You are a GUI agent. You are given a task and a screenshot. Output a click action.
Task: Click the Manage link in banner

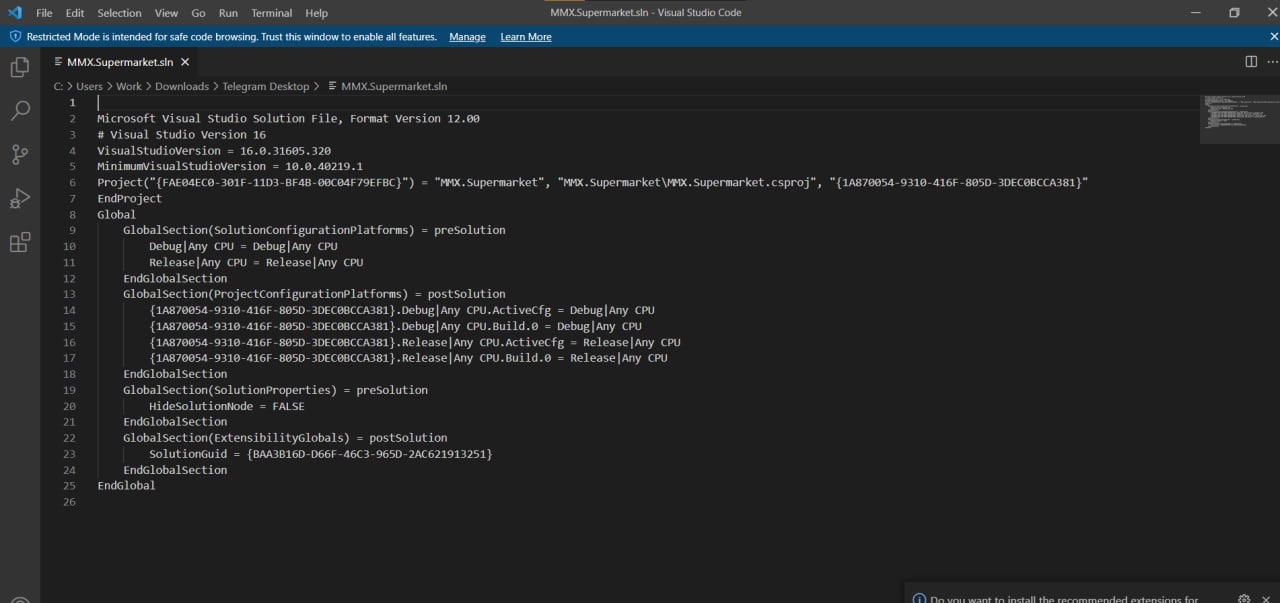(467, 37)
